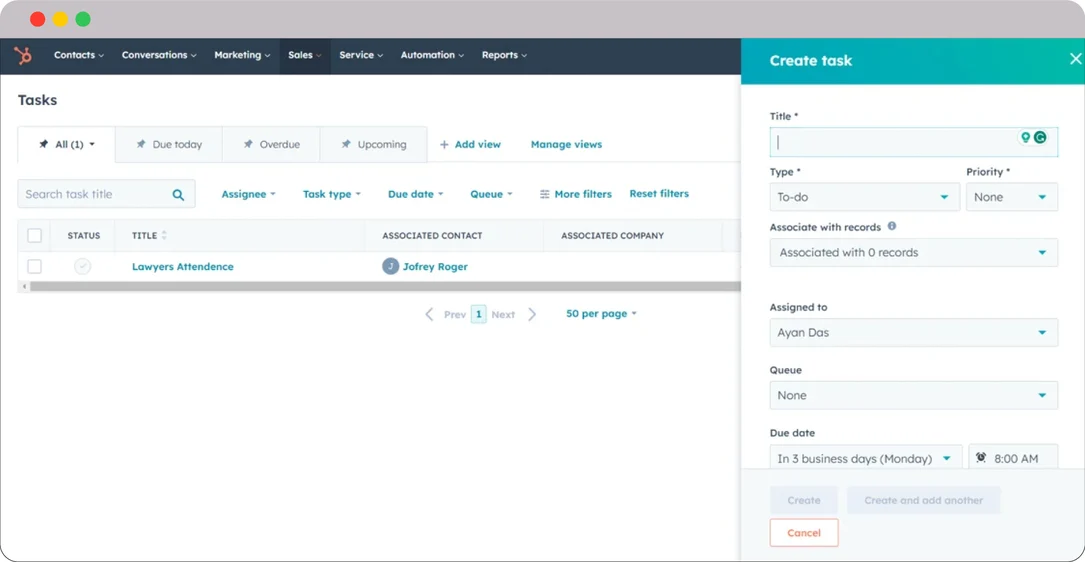Image resolution: width=1085 pixels, height=562 pixels.
Task: Open the Marketing menu
Action: pyautogui.click(x=242, y=55)
